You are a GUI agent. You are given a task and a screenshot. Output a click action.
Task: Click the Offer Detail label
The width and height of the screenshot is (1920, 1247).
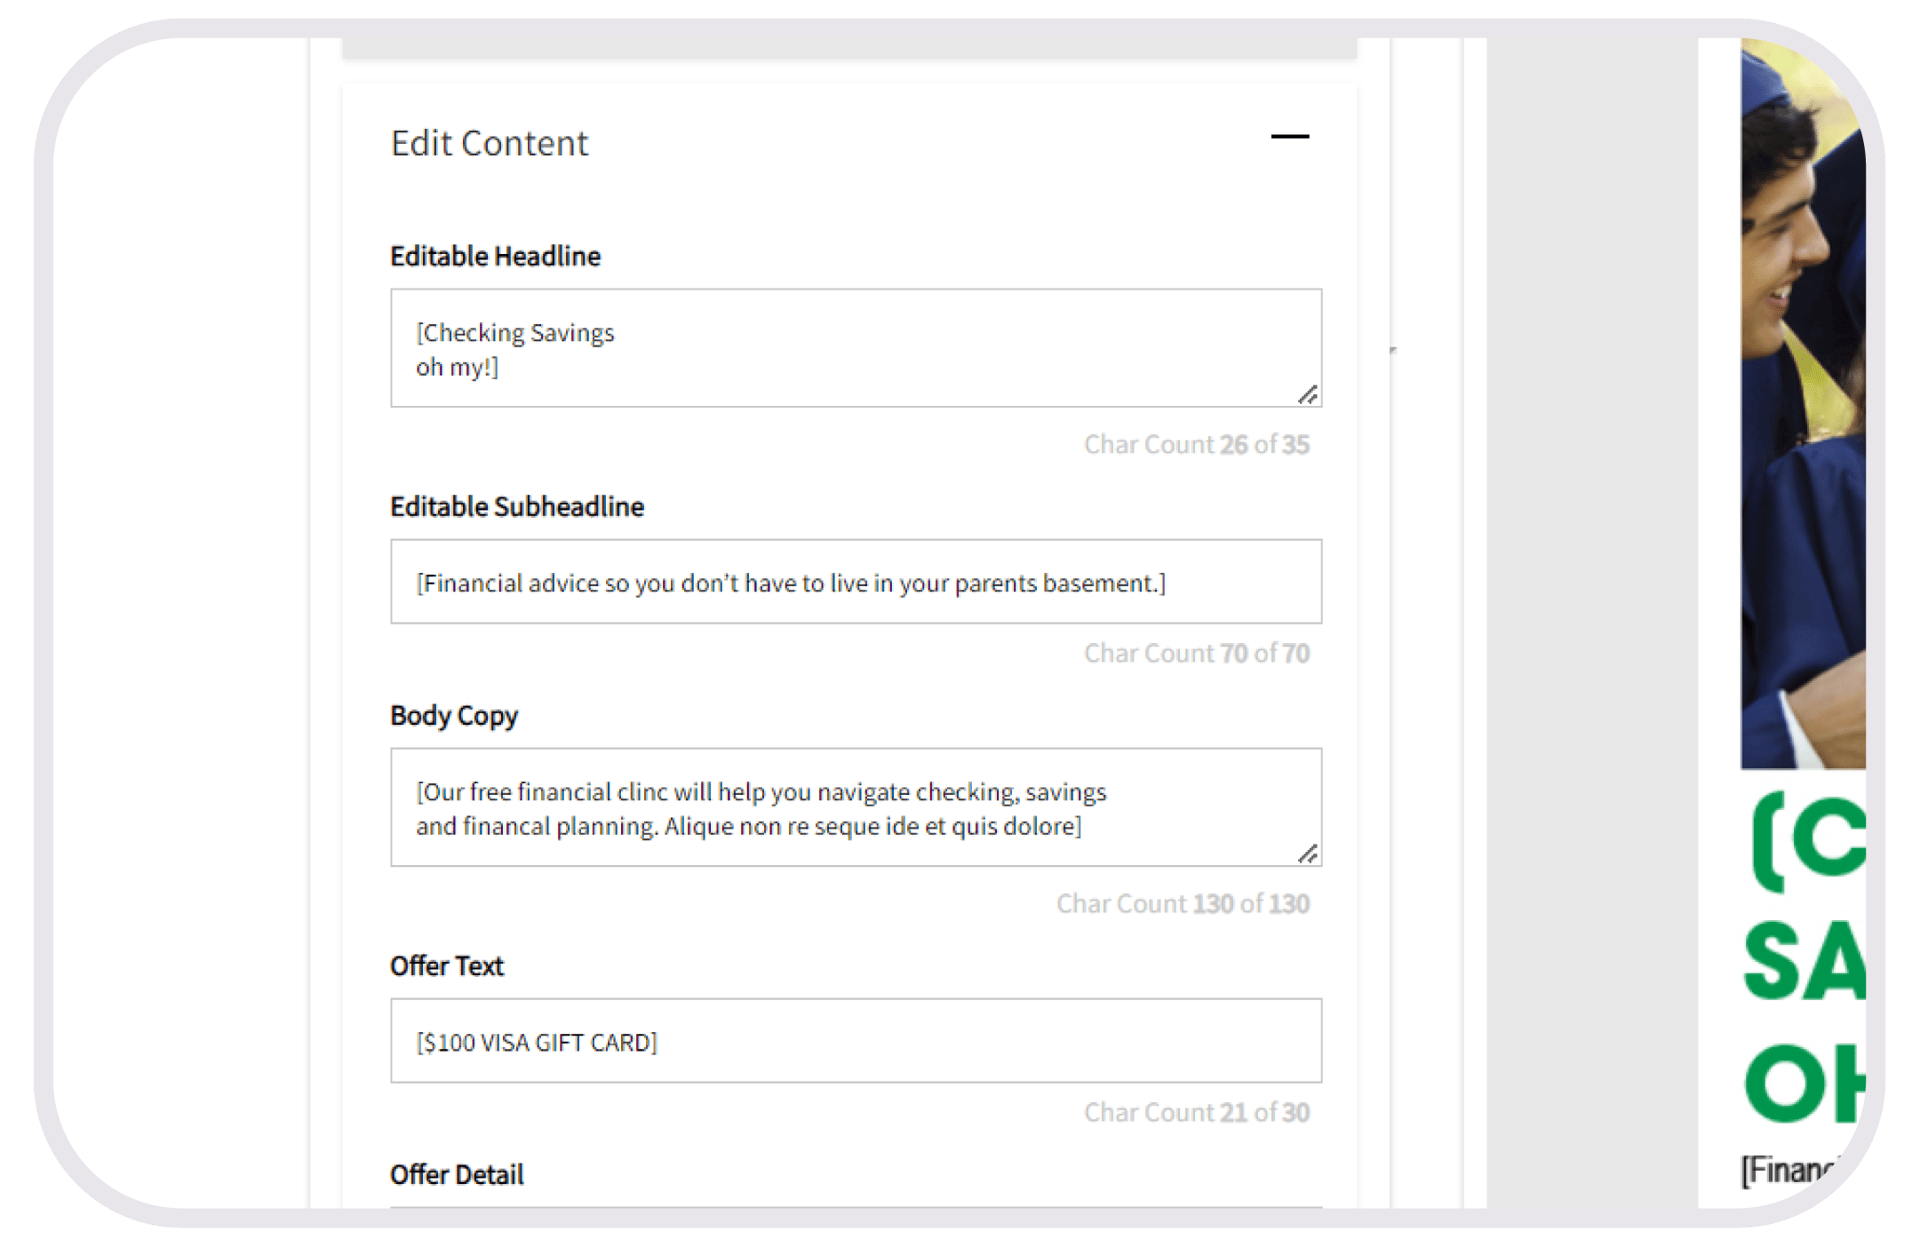457,1175
